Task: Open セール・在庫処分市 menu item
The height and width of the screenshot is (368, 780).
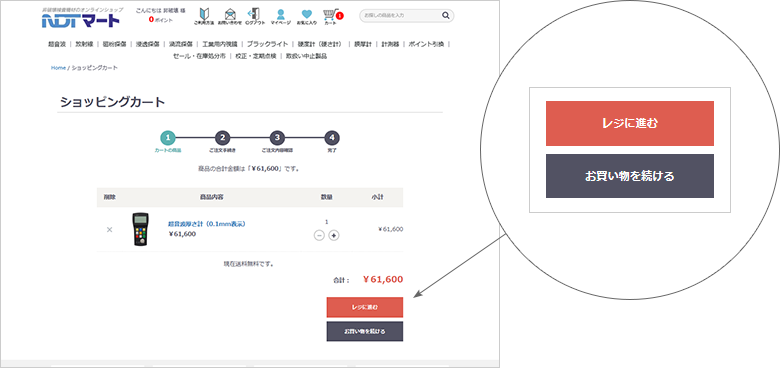Action: click(199, 56)
